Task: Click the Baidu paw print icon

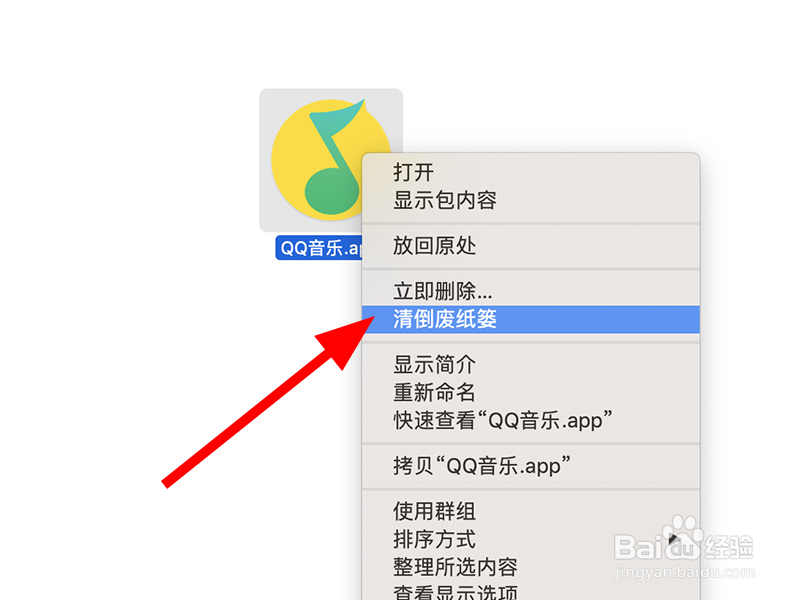Action: tap(683, 536)
